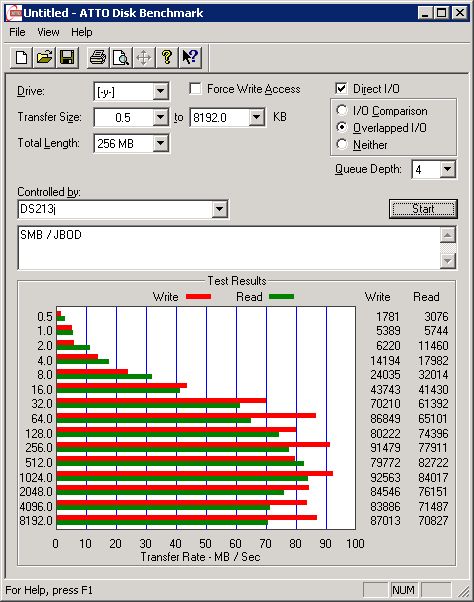
Task: Click the move crosshair toolbar icon
Action: click(144, 58)
